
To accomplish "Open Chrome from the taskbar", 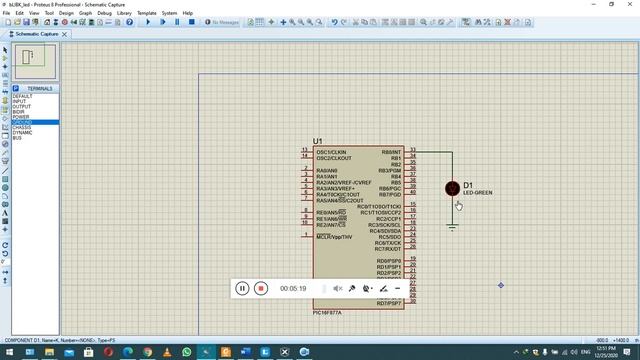I will click(x=147, y=352).
